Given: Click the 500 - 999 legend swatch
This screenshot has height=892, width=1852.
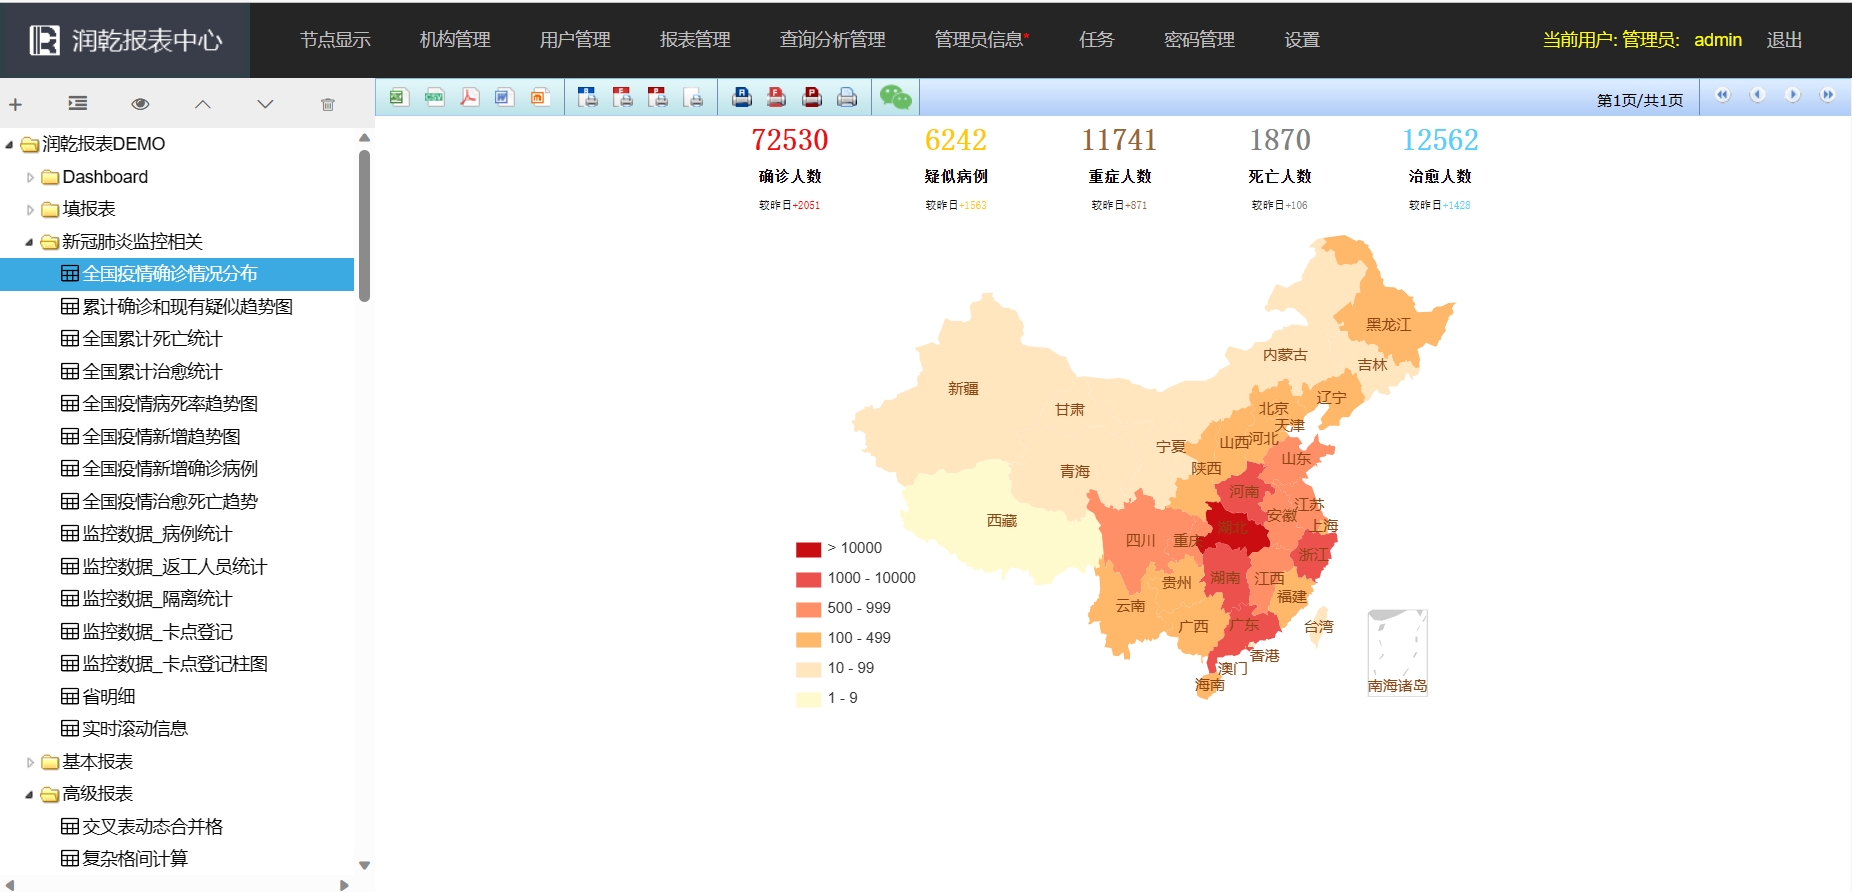Looking at the screenshot, I should [808, 609].
